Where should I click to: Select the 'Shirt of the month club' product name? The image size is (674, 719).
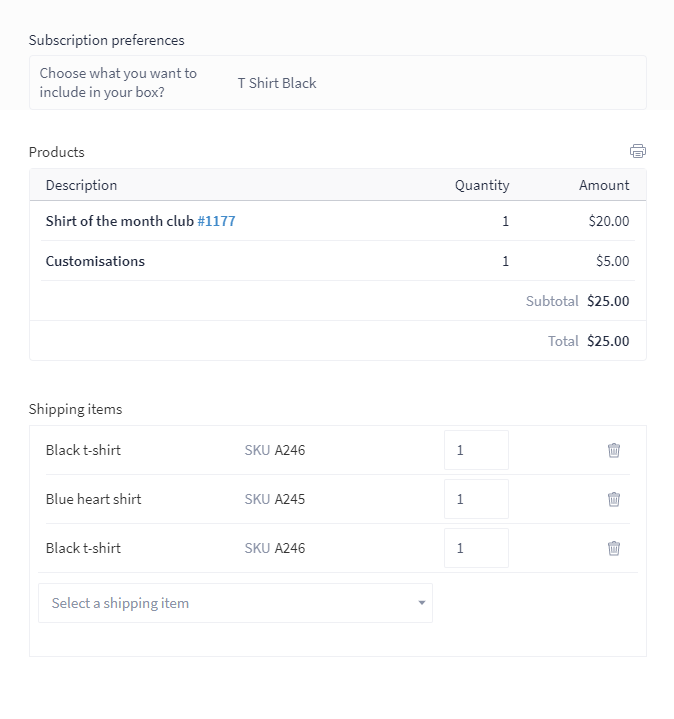(120, 221)
